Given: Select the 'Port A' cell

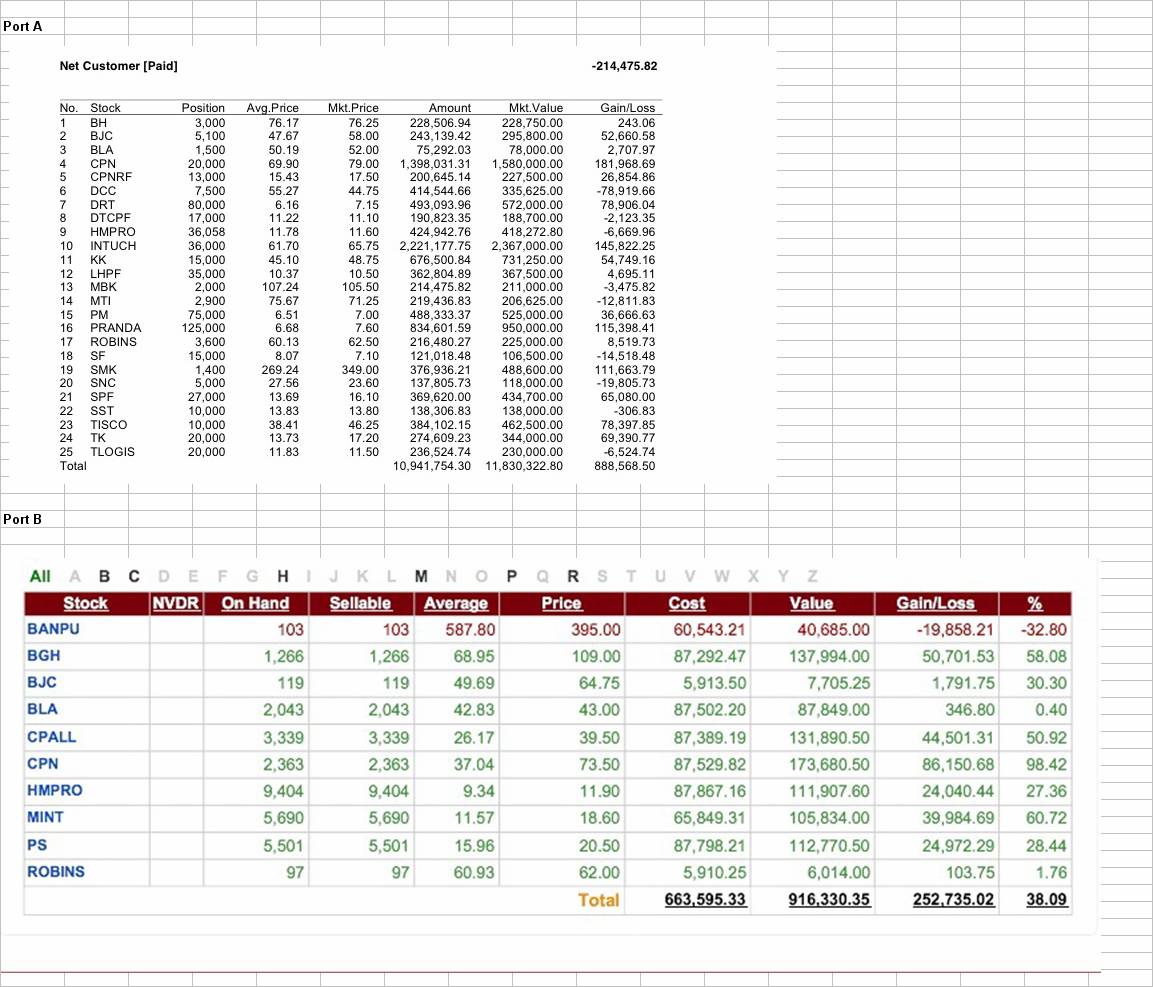Looking at the screenshot, I should coord(23,26).
